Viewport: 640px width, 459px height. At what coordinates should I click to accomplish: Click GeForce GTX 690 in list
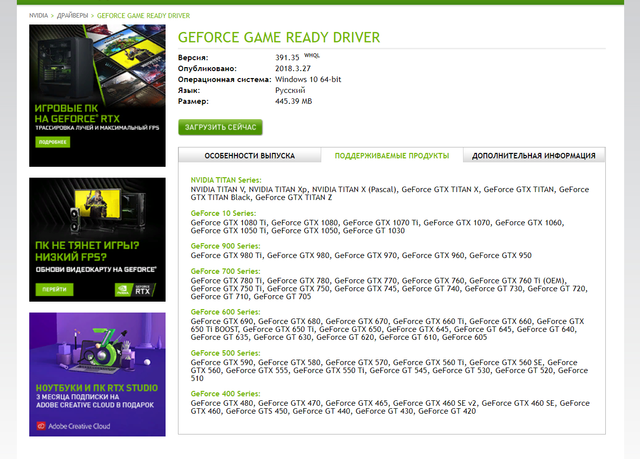click(222, 322)
